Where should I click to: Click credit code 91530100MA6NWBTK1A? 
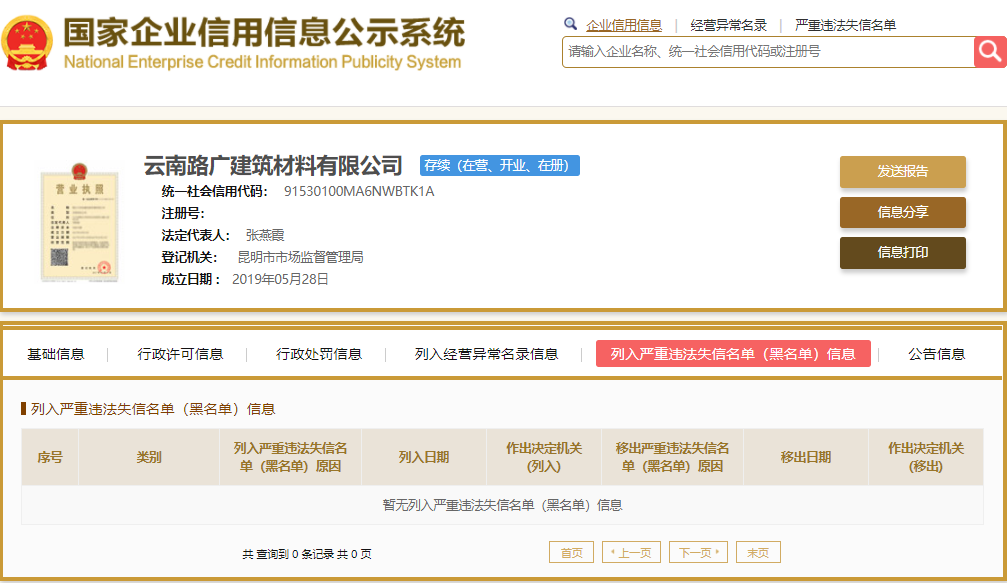point(359,191)
